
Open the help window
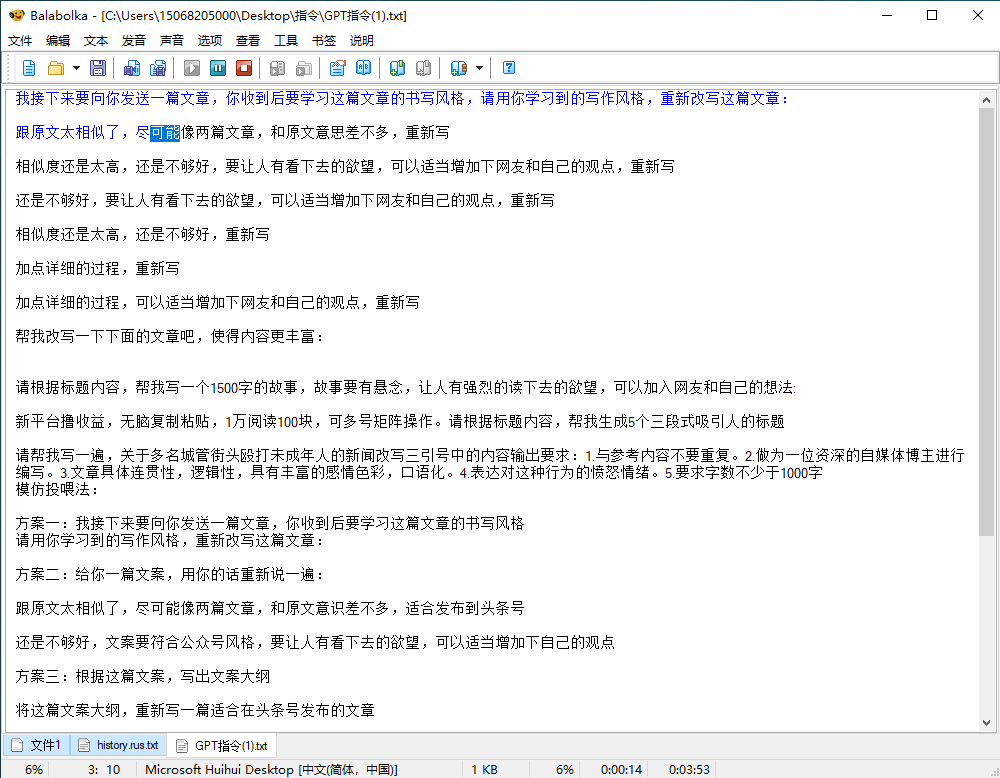(507, 68)
